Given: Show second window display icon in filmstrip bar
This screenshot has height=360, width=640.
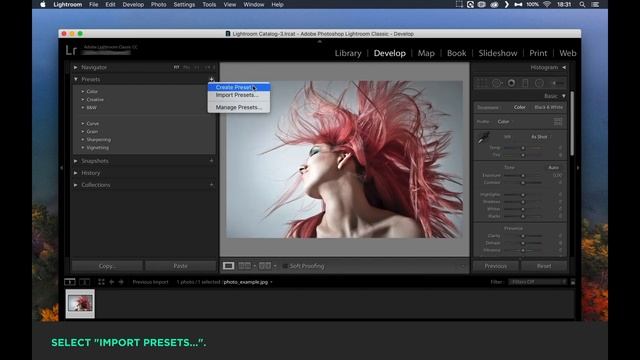Looking at the screenshot, I should (84, 282).
